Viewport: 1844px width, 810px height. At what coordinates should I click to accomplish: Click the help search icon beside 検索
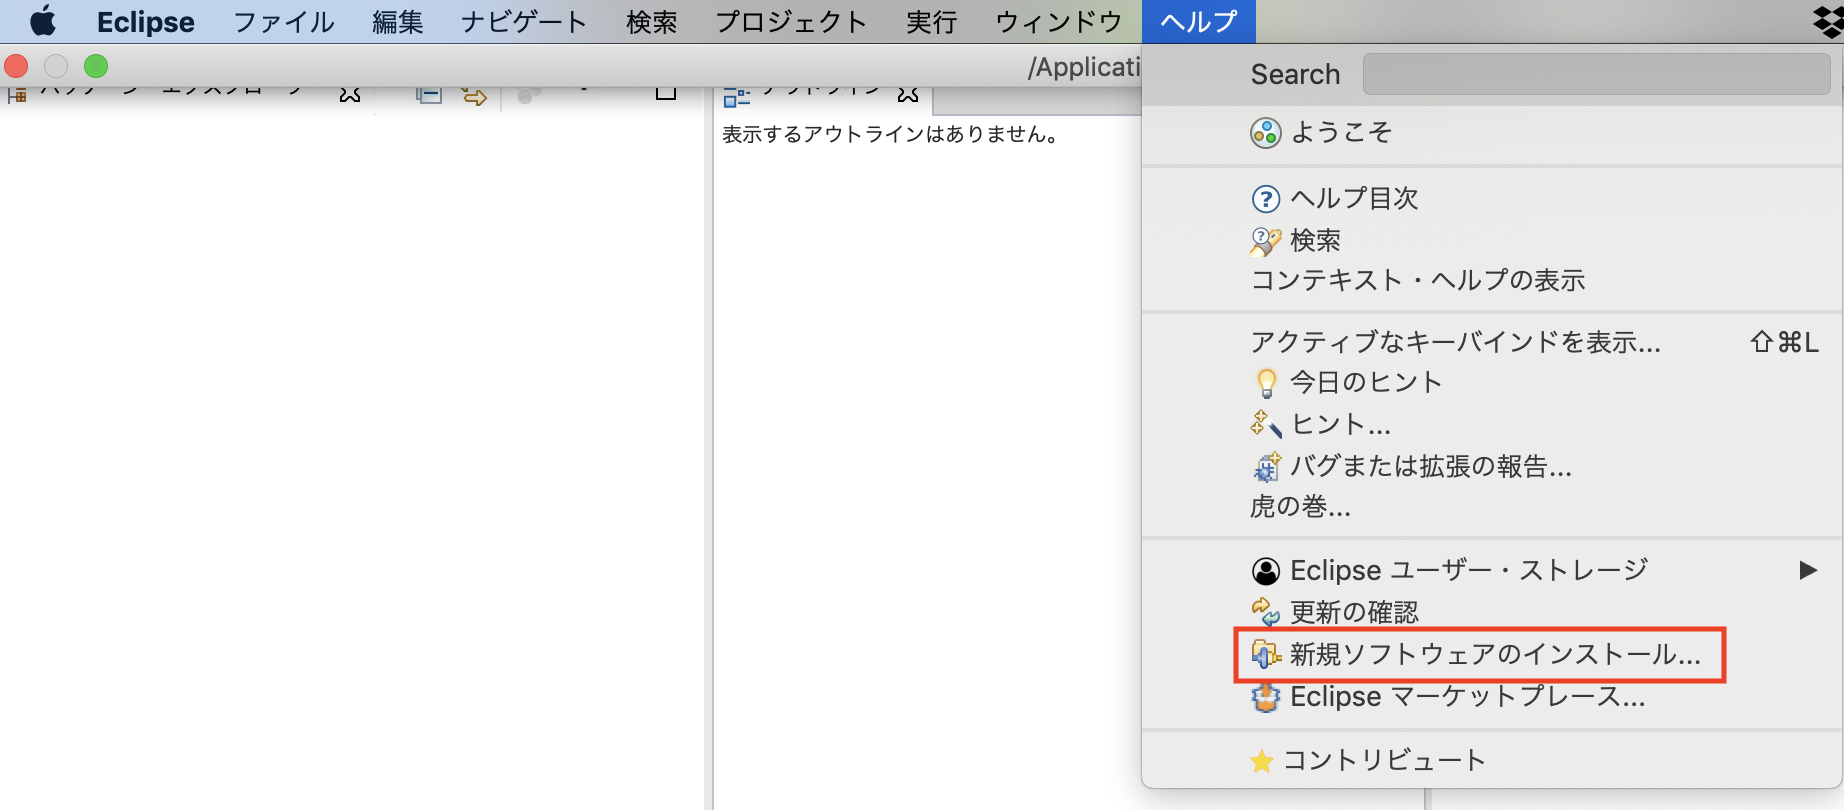point(1266,241)
